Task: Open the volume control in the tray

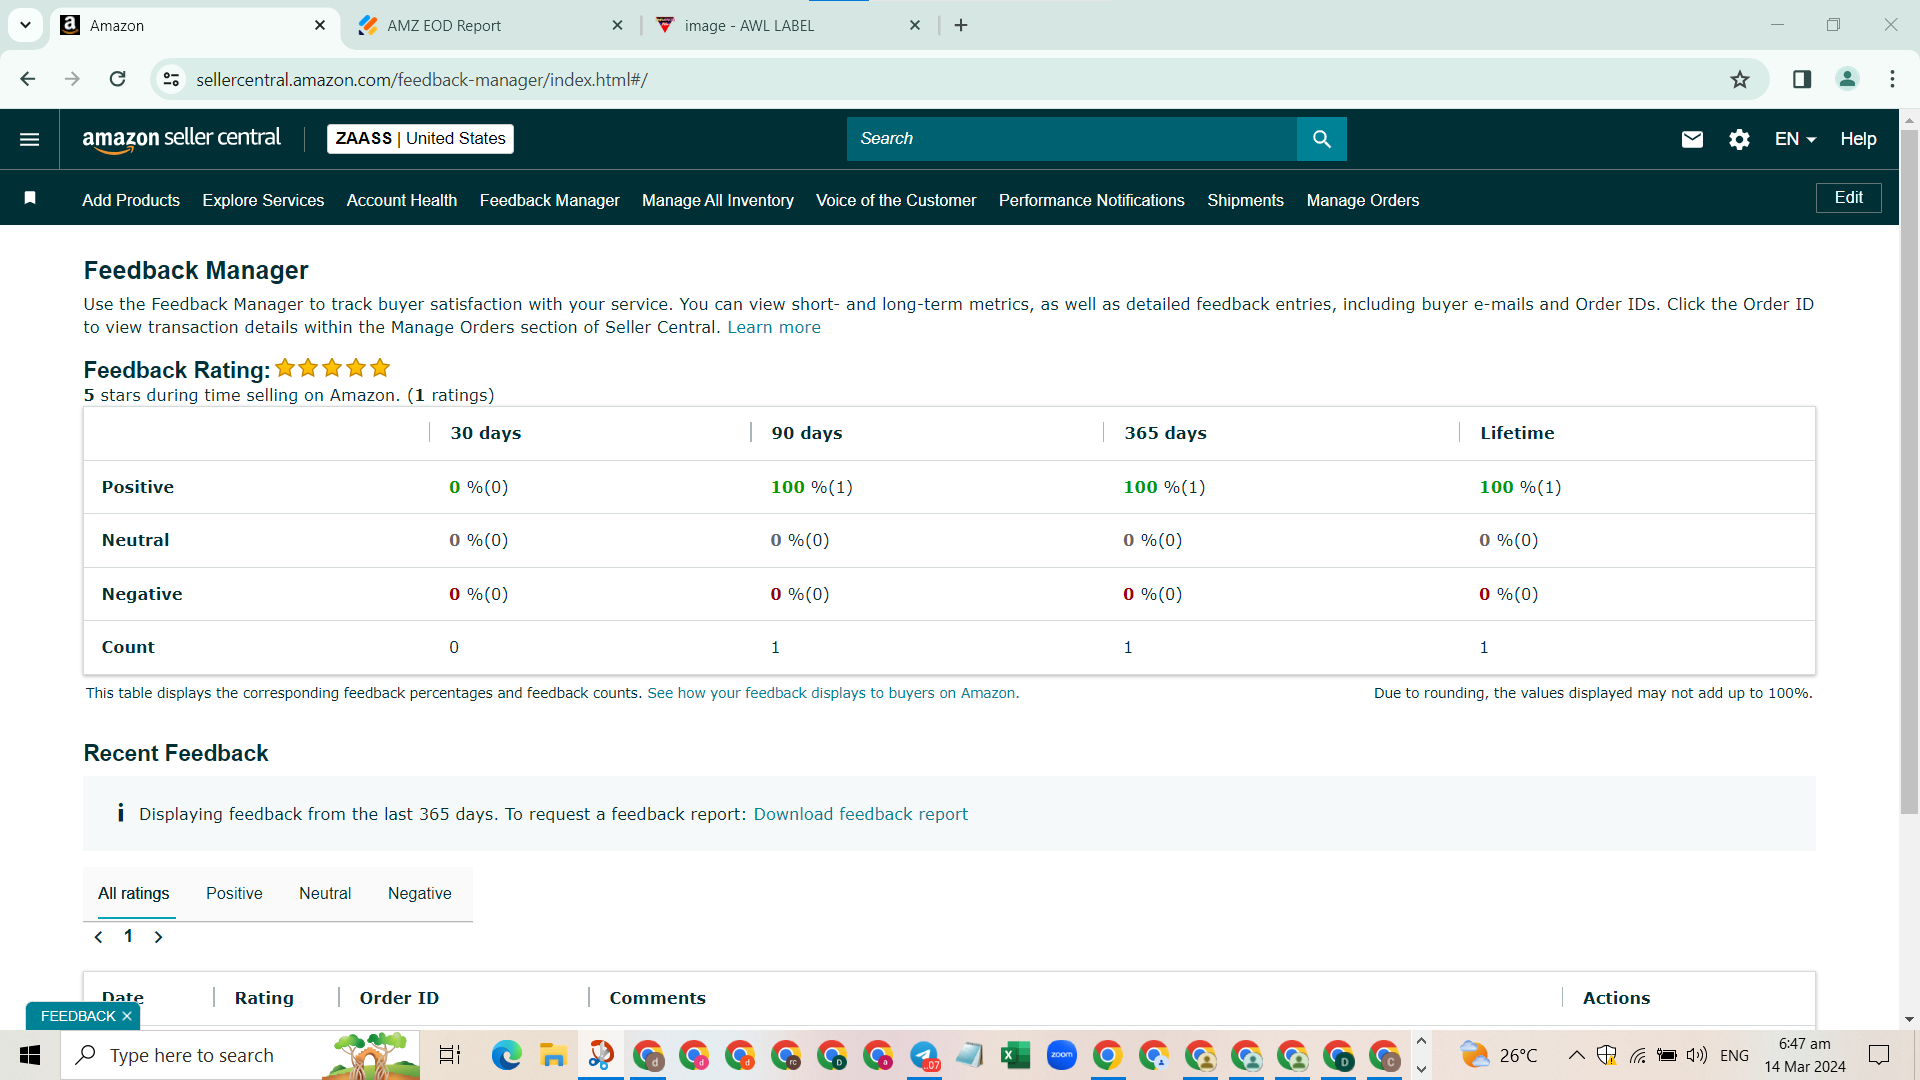Action: point(1696,1055)
